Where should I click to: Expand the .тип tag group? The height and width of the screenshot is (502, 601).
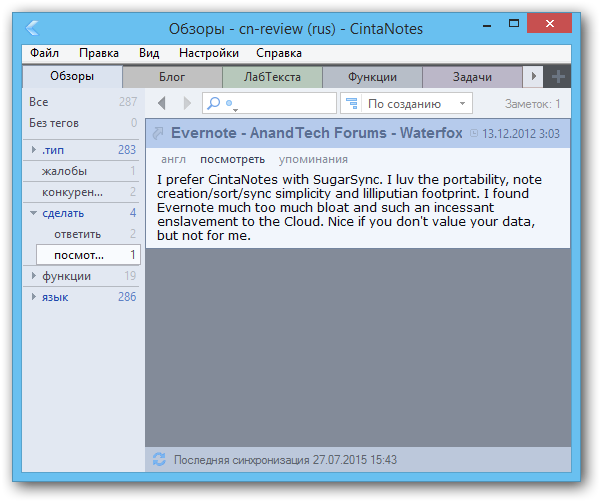34,149
